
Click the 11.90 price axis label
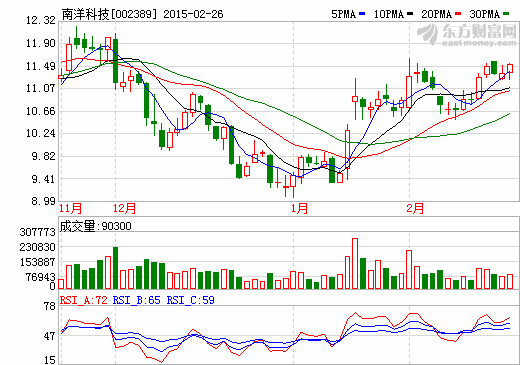pos(41,43)
